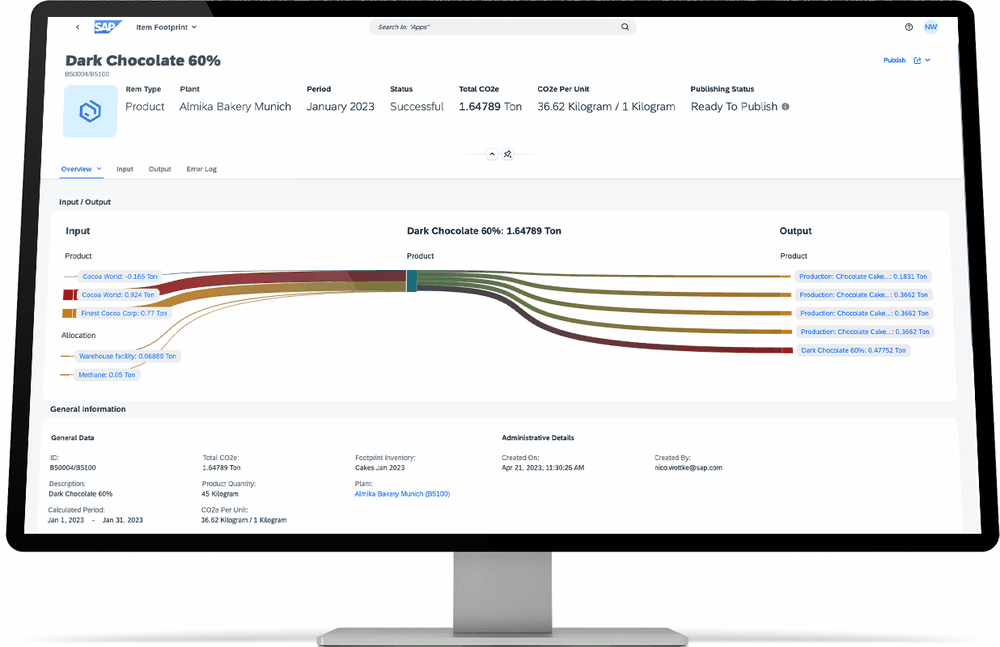Collapse the header with the up chevron
This screenshot has width=1000, height=647.
tap(492, 154)
